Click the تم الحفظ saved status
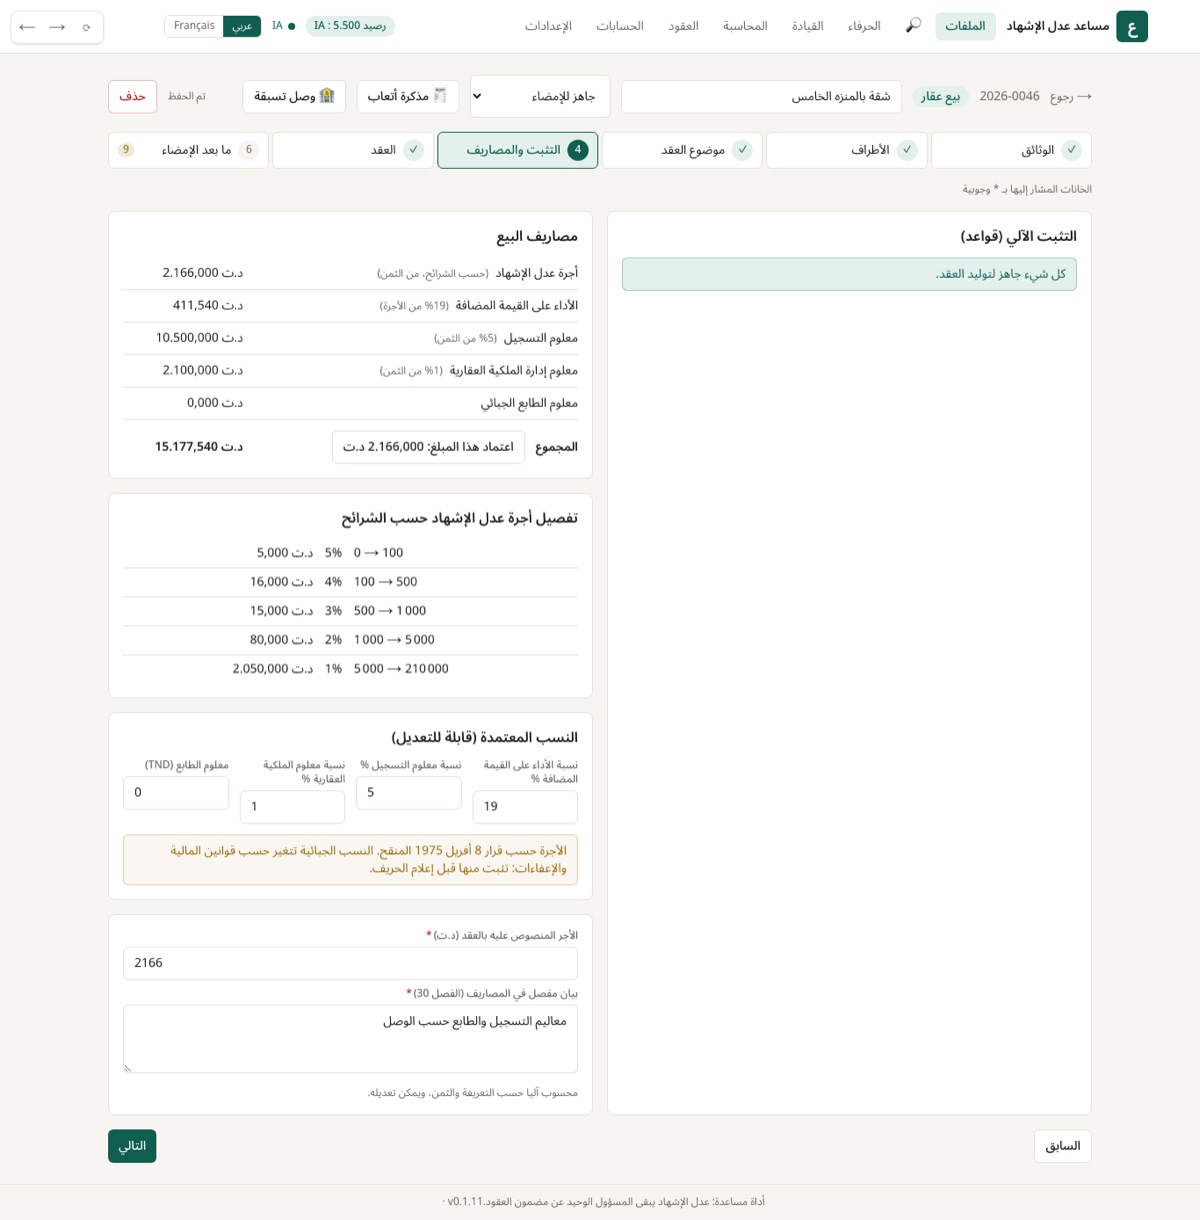This screenshot has width=1200, height=1220. (186, 97)
